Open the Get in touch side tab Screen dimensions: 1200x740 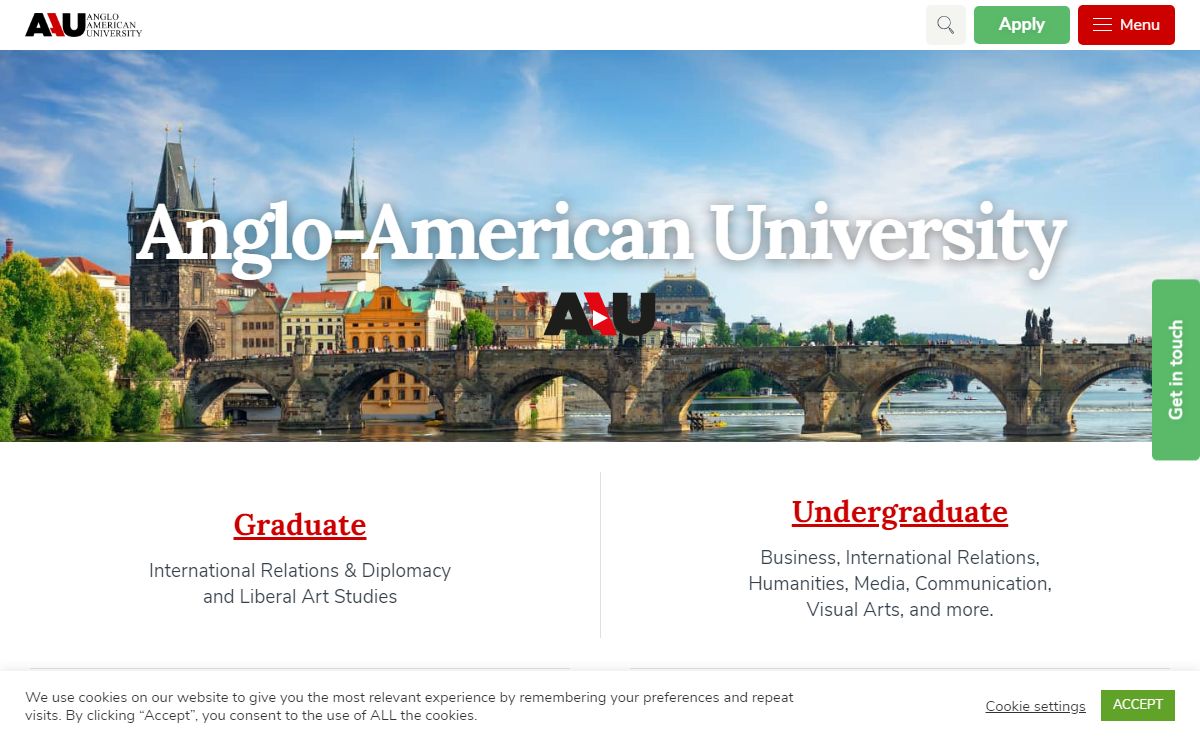[x=1176, y=370]
